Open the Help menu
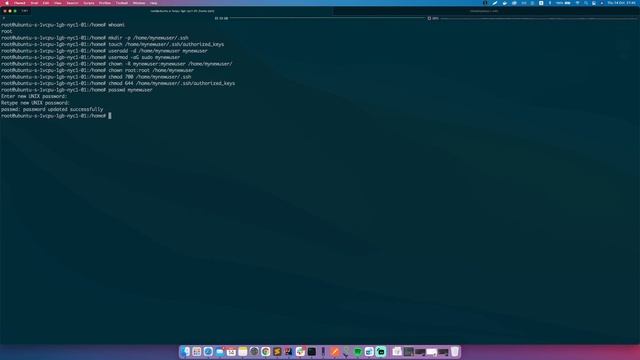 tap(153, 3)
